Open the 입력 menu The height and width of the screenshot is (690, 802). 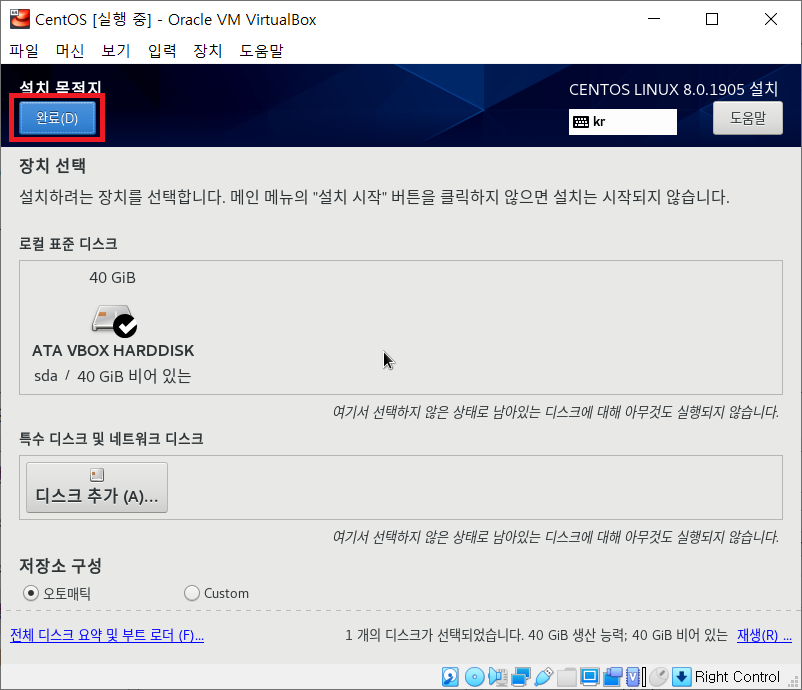[162, 51]
